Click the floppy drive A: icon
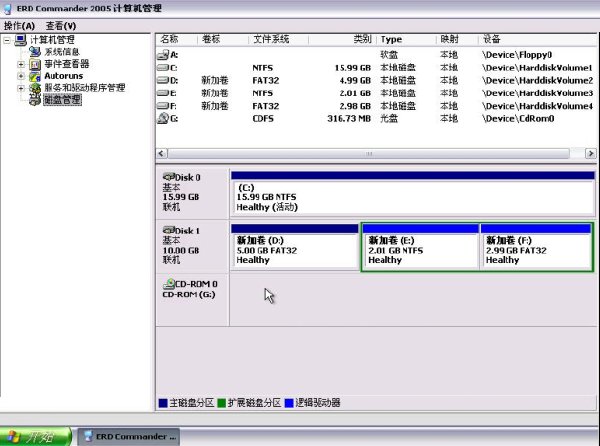600x446 pixels. tap(163, 55)
